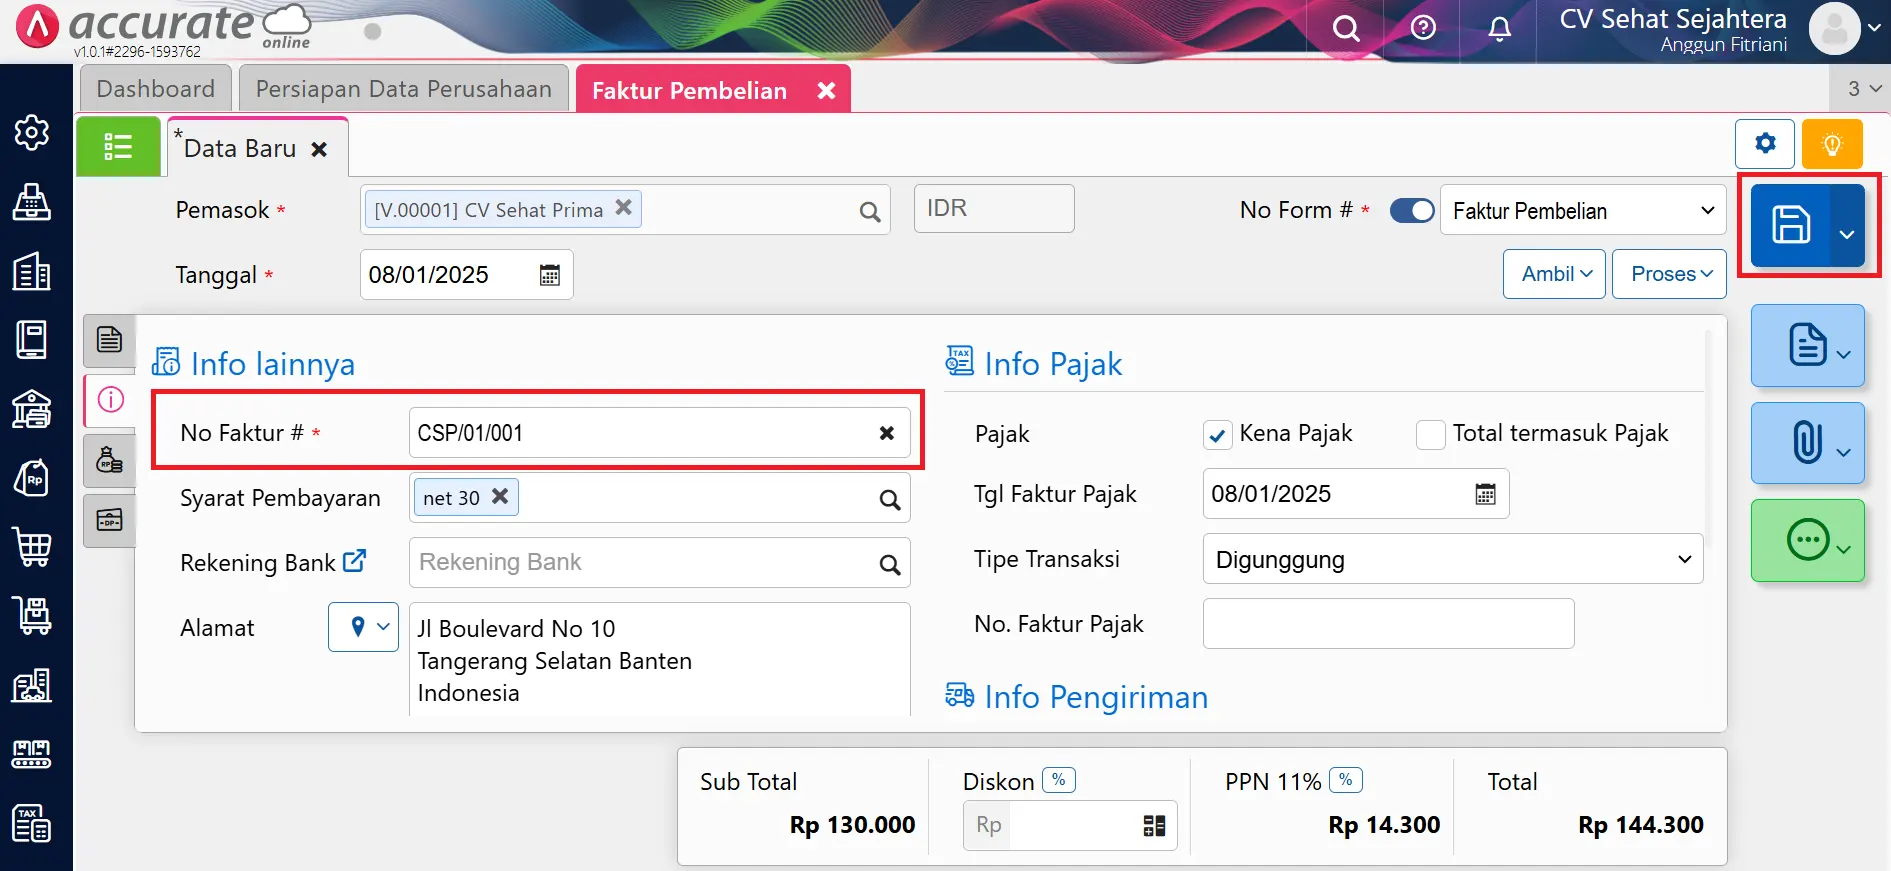Open the expenses money bag side tab

pyautogui.click(x=109, y=460)
